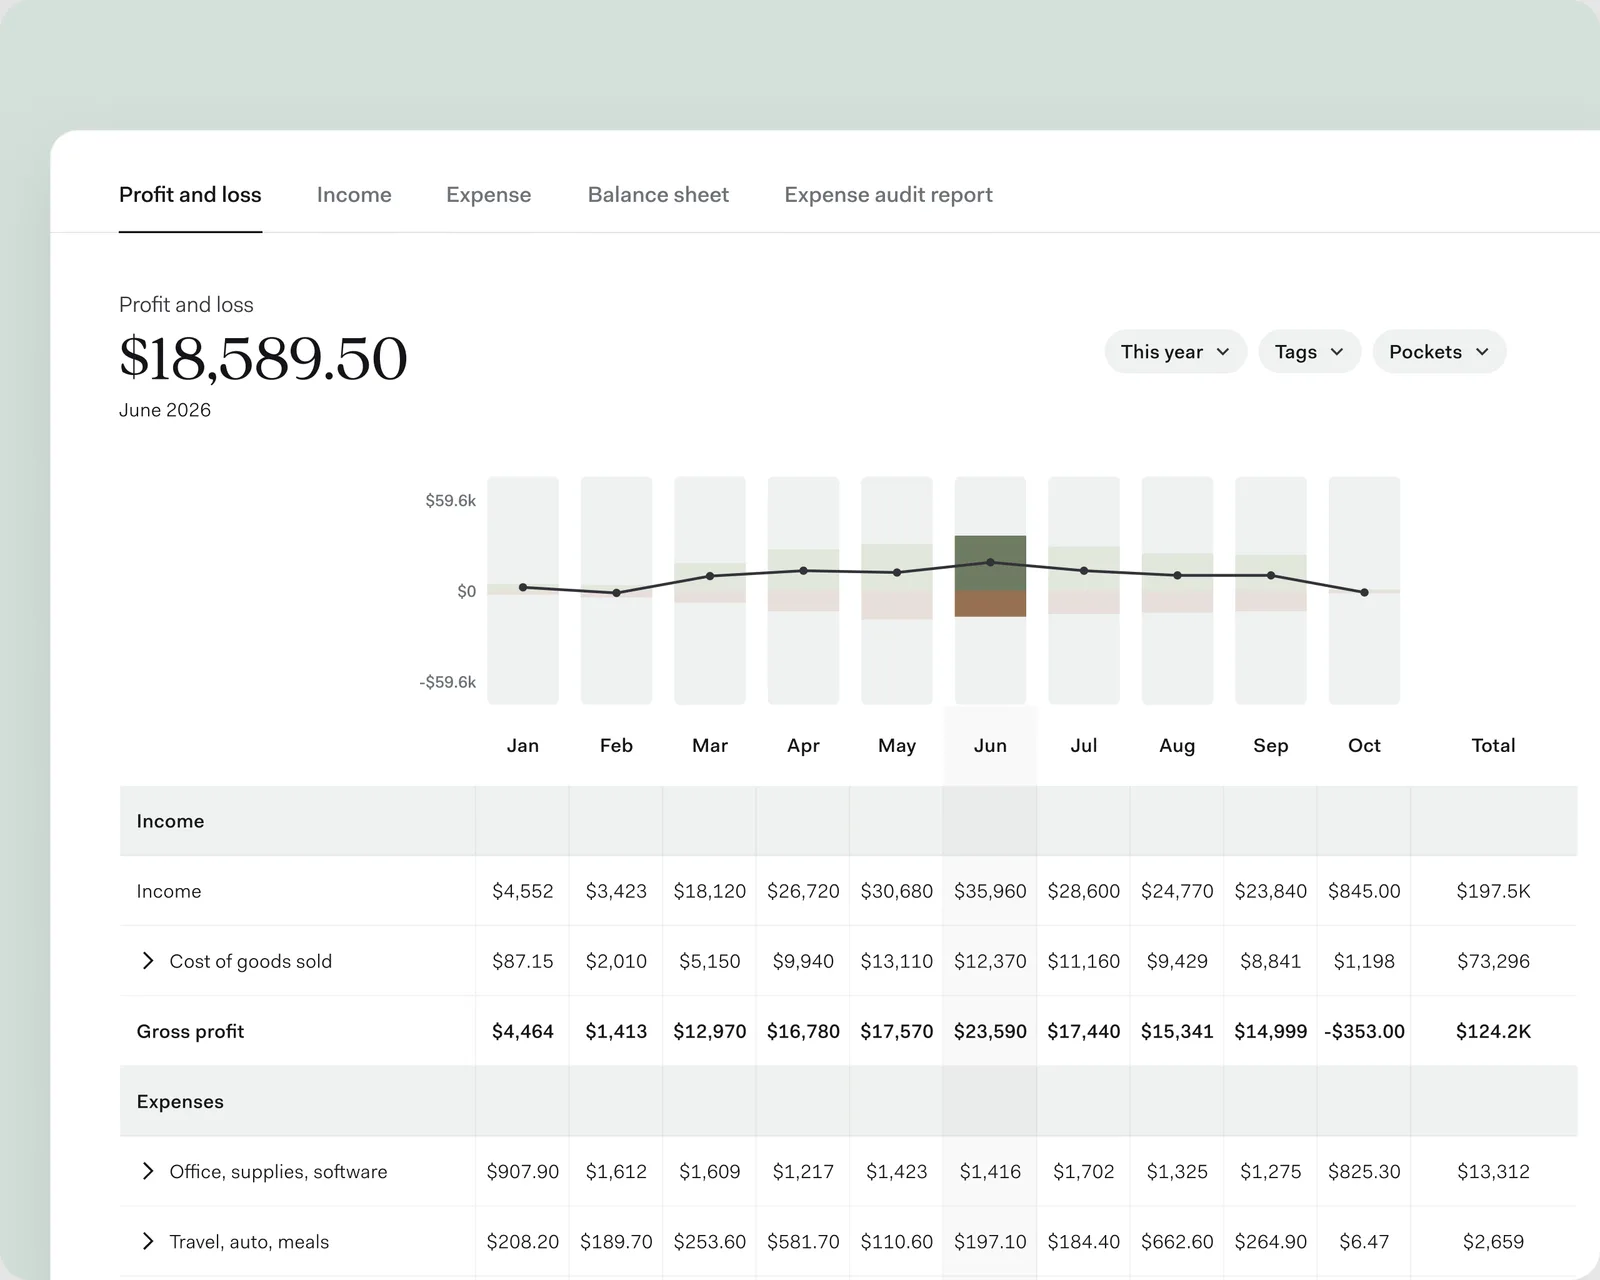Switch to the Income tab
Image resolution: width=1600 pixels, height=1280 pixels.
(354, 195)
